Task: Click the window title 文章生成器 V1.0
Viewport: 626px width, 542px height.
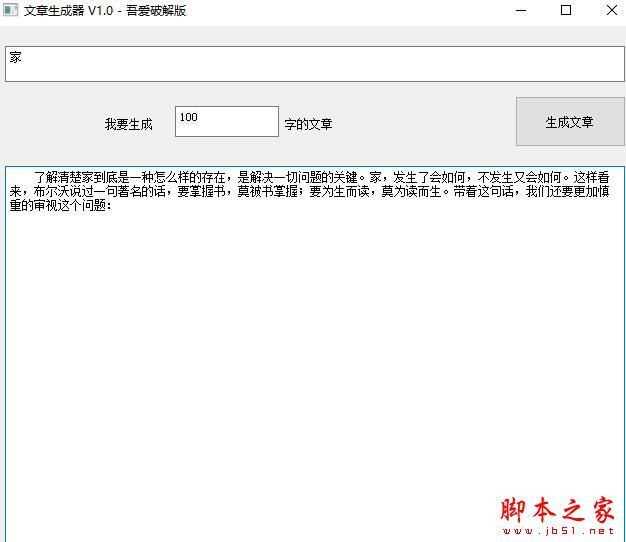Action: pos(68,11)
